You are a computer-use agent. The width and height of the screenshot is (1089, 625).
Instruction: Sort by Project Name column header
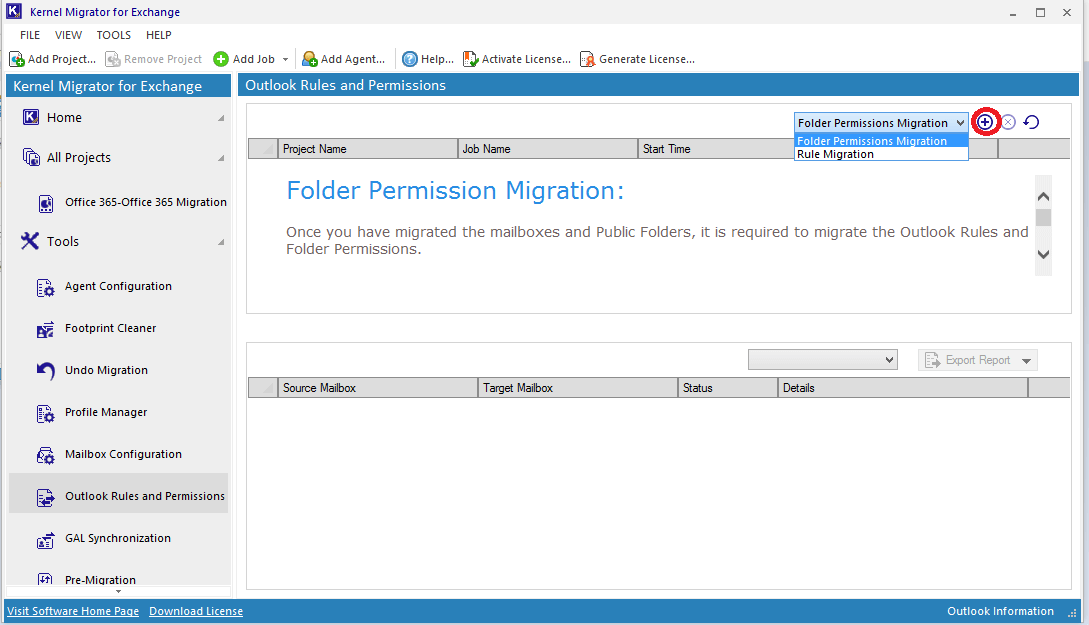click(367, 149)
